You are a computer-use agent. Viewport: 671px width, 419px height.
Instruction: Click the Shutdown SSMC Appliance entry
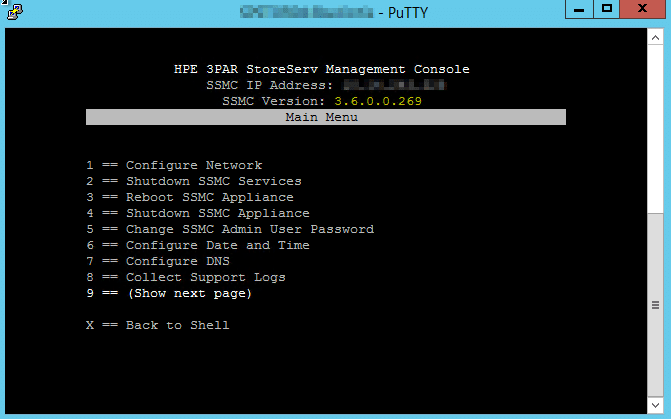(198, 213)
